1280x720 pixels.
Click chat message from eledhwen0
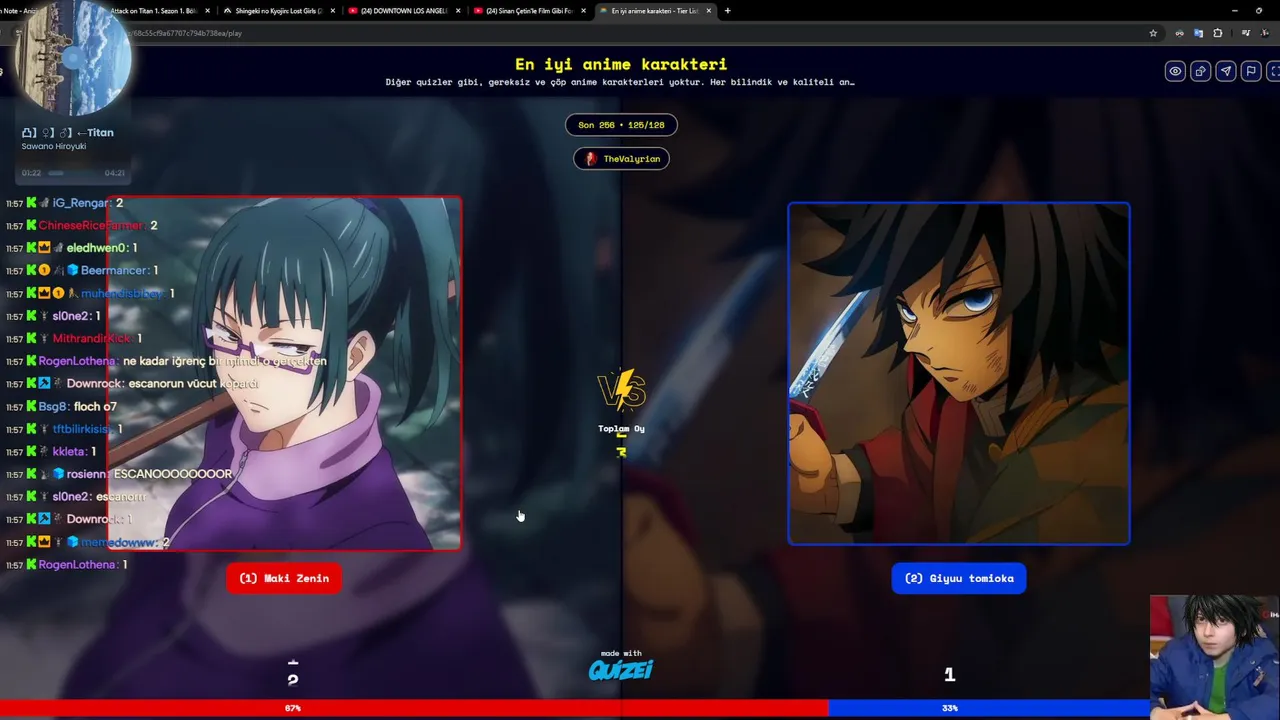coord(72,248)
